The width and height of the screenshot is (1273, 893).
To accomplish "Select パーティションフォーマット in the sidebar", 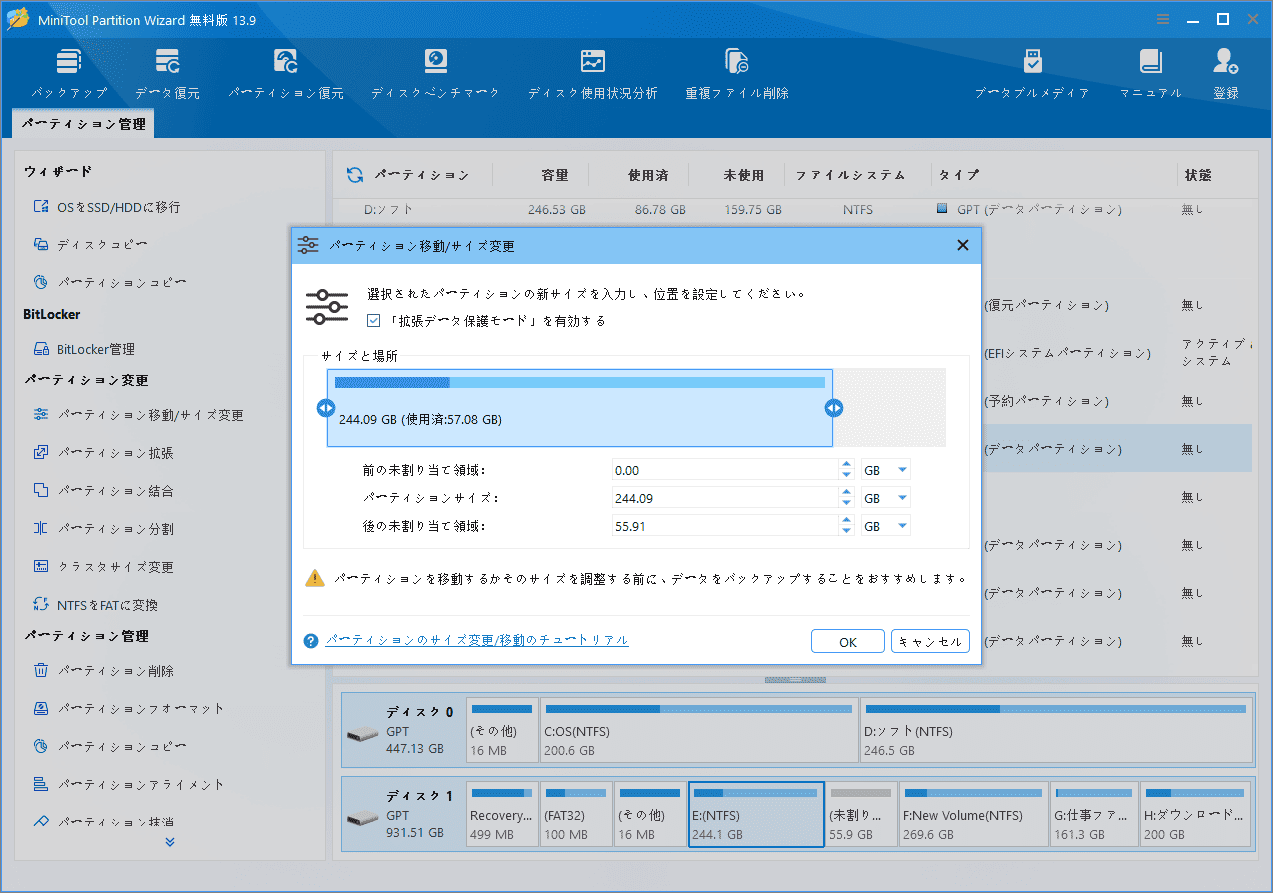I will [x=128, y=709].
